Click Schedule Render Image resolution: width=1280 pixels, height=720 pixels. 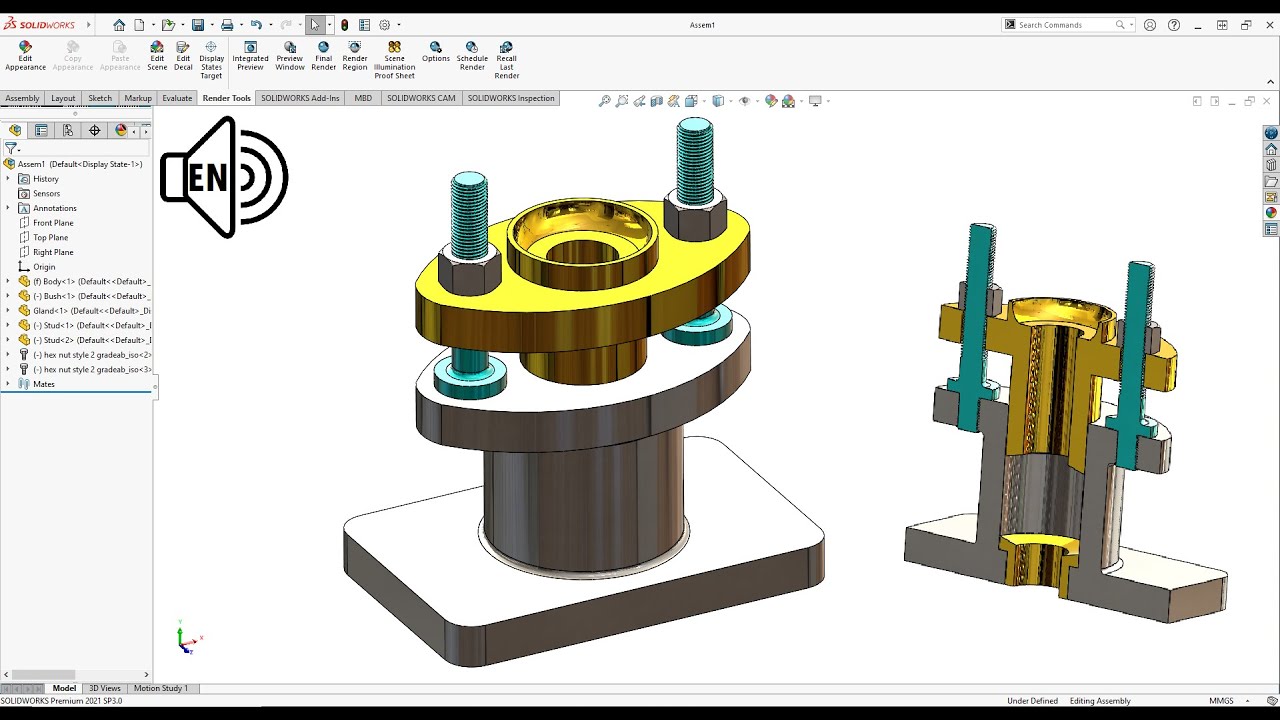(x=472, y=57)
